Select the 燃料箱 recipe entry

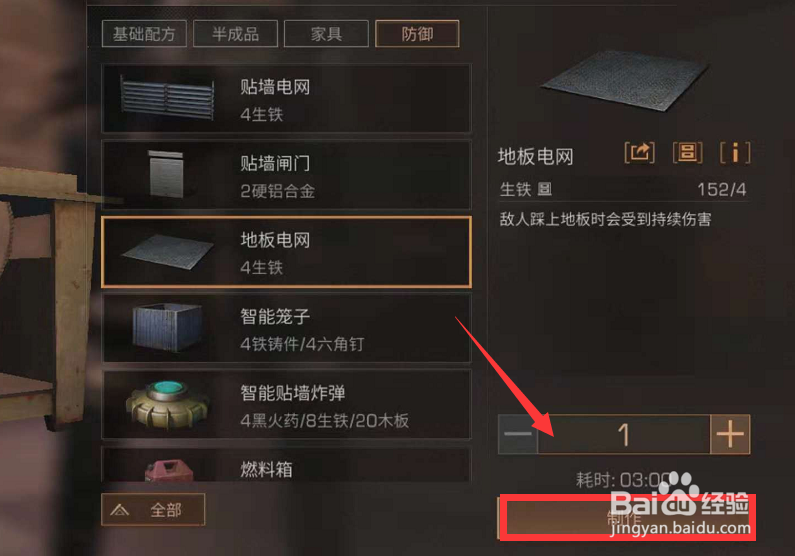[x=286, y=464]
